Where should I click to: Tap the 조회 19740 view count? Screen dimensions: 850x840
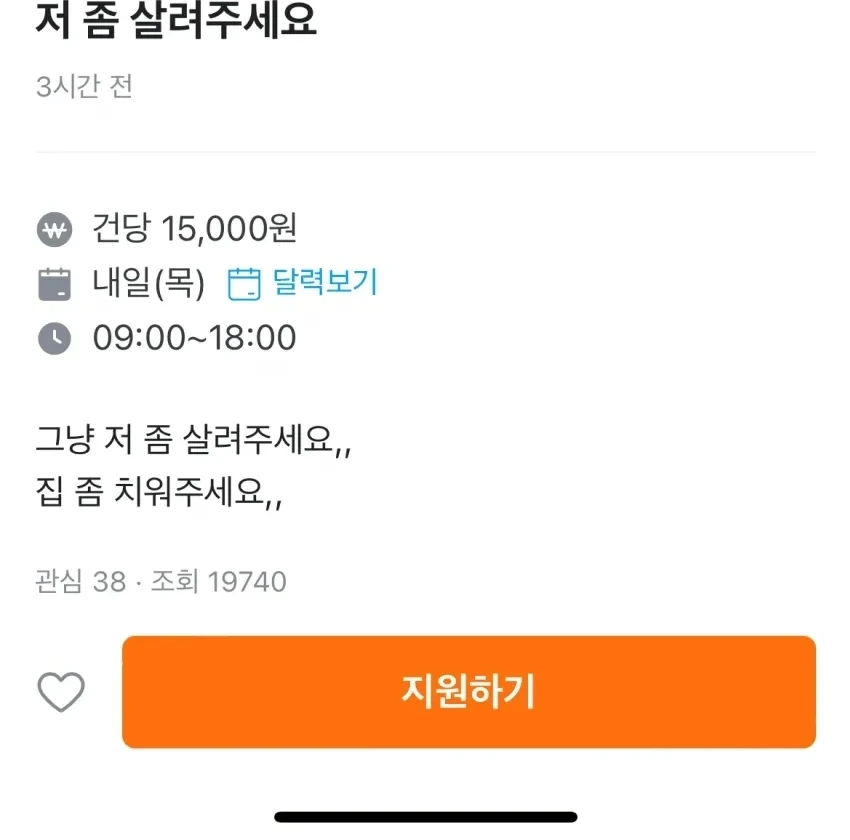[x=219, y=581]
